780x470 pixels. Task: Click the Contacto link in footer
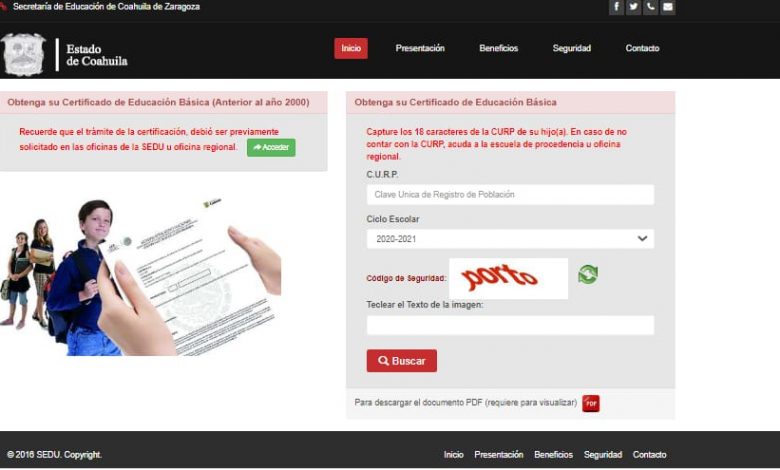point(649,455)
